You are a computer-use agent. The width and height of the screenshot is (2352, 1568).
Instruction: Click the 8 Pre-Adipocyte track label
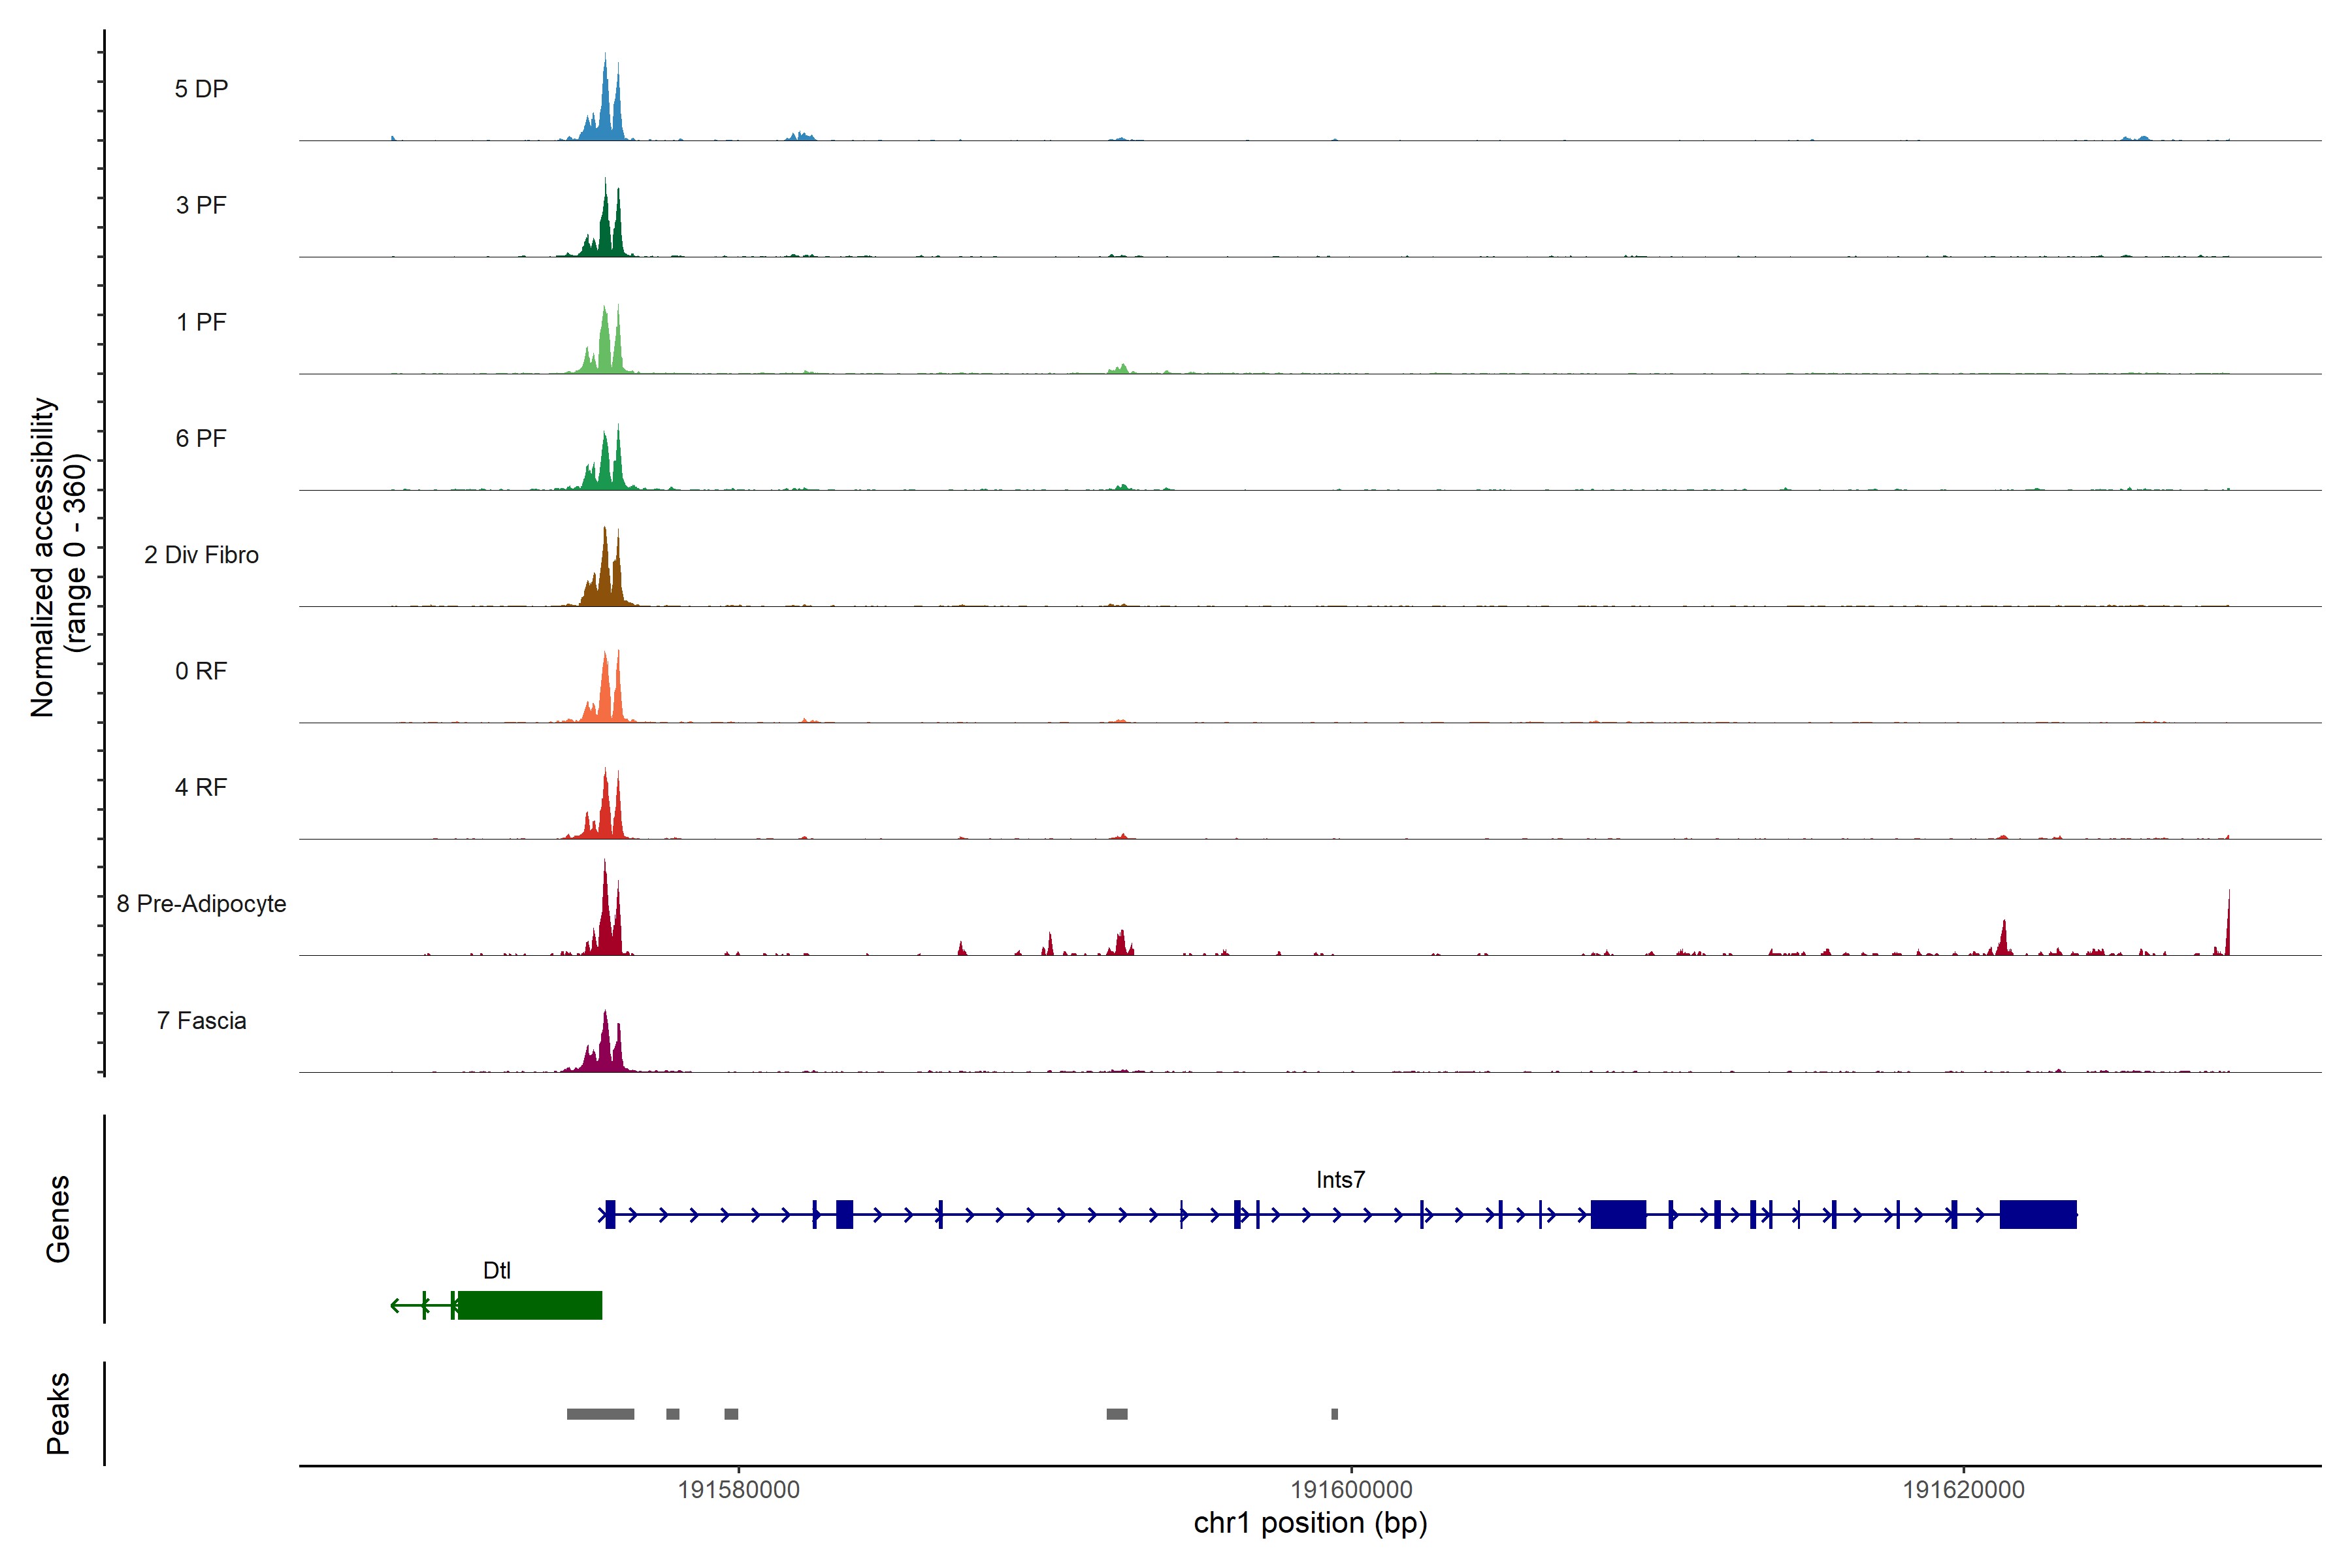coord(201,904)
